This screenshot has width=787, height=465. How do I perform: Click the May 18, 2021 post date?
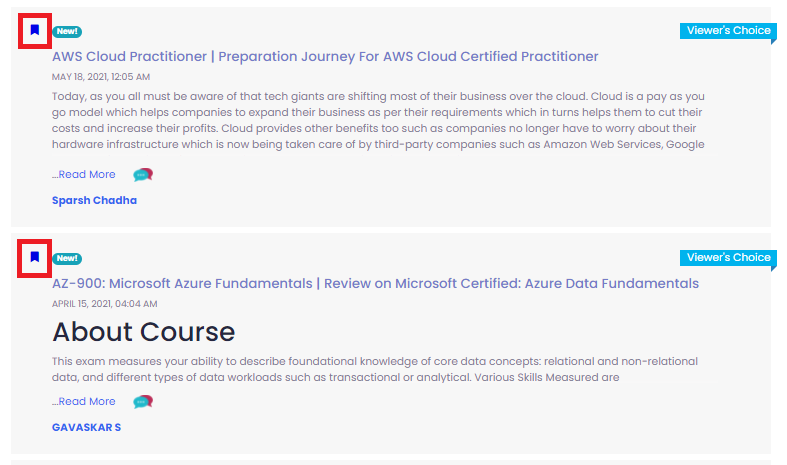coord(101,77)
